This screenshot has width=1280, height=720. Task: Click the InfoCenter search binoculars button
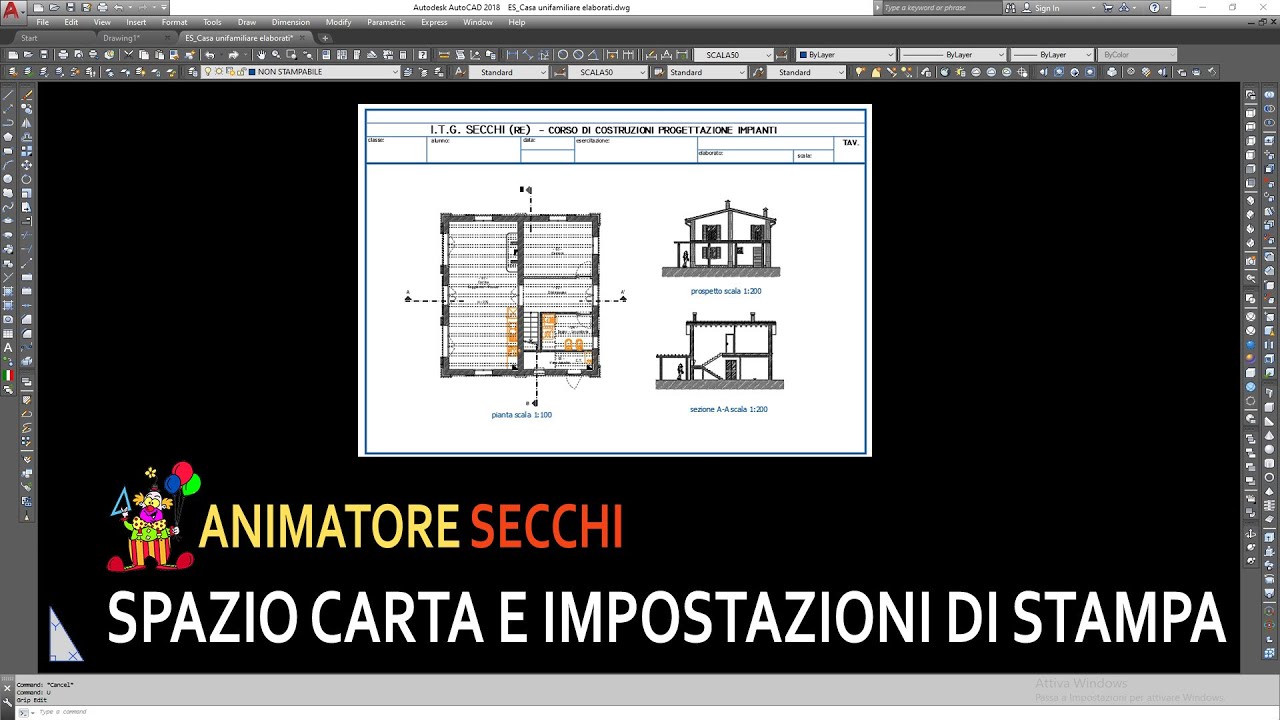[1010, 7]
